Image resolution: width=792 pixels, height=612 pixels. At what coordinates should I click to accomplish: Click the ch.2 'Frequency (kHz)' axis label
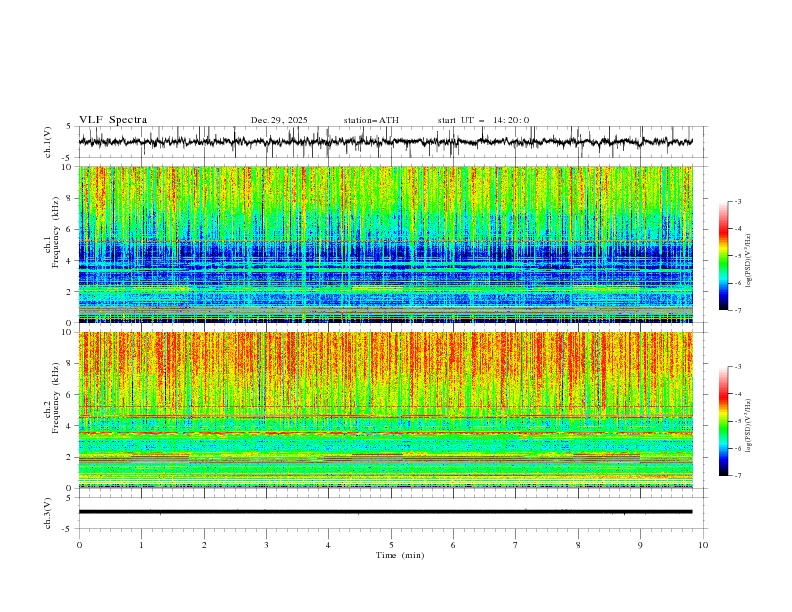coord(56,397)
